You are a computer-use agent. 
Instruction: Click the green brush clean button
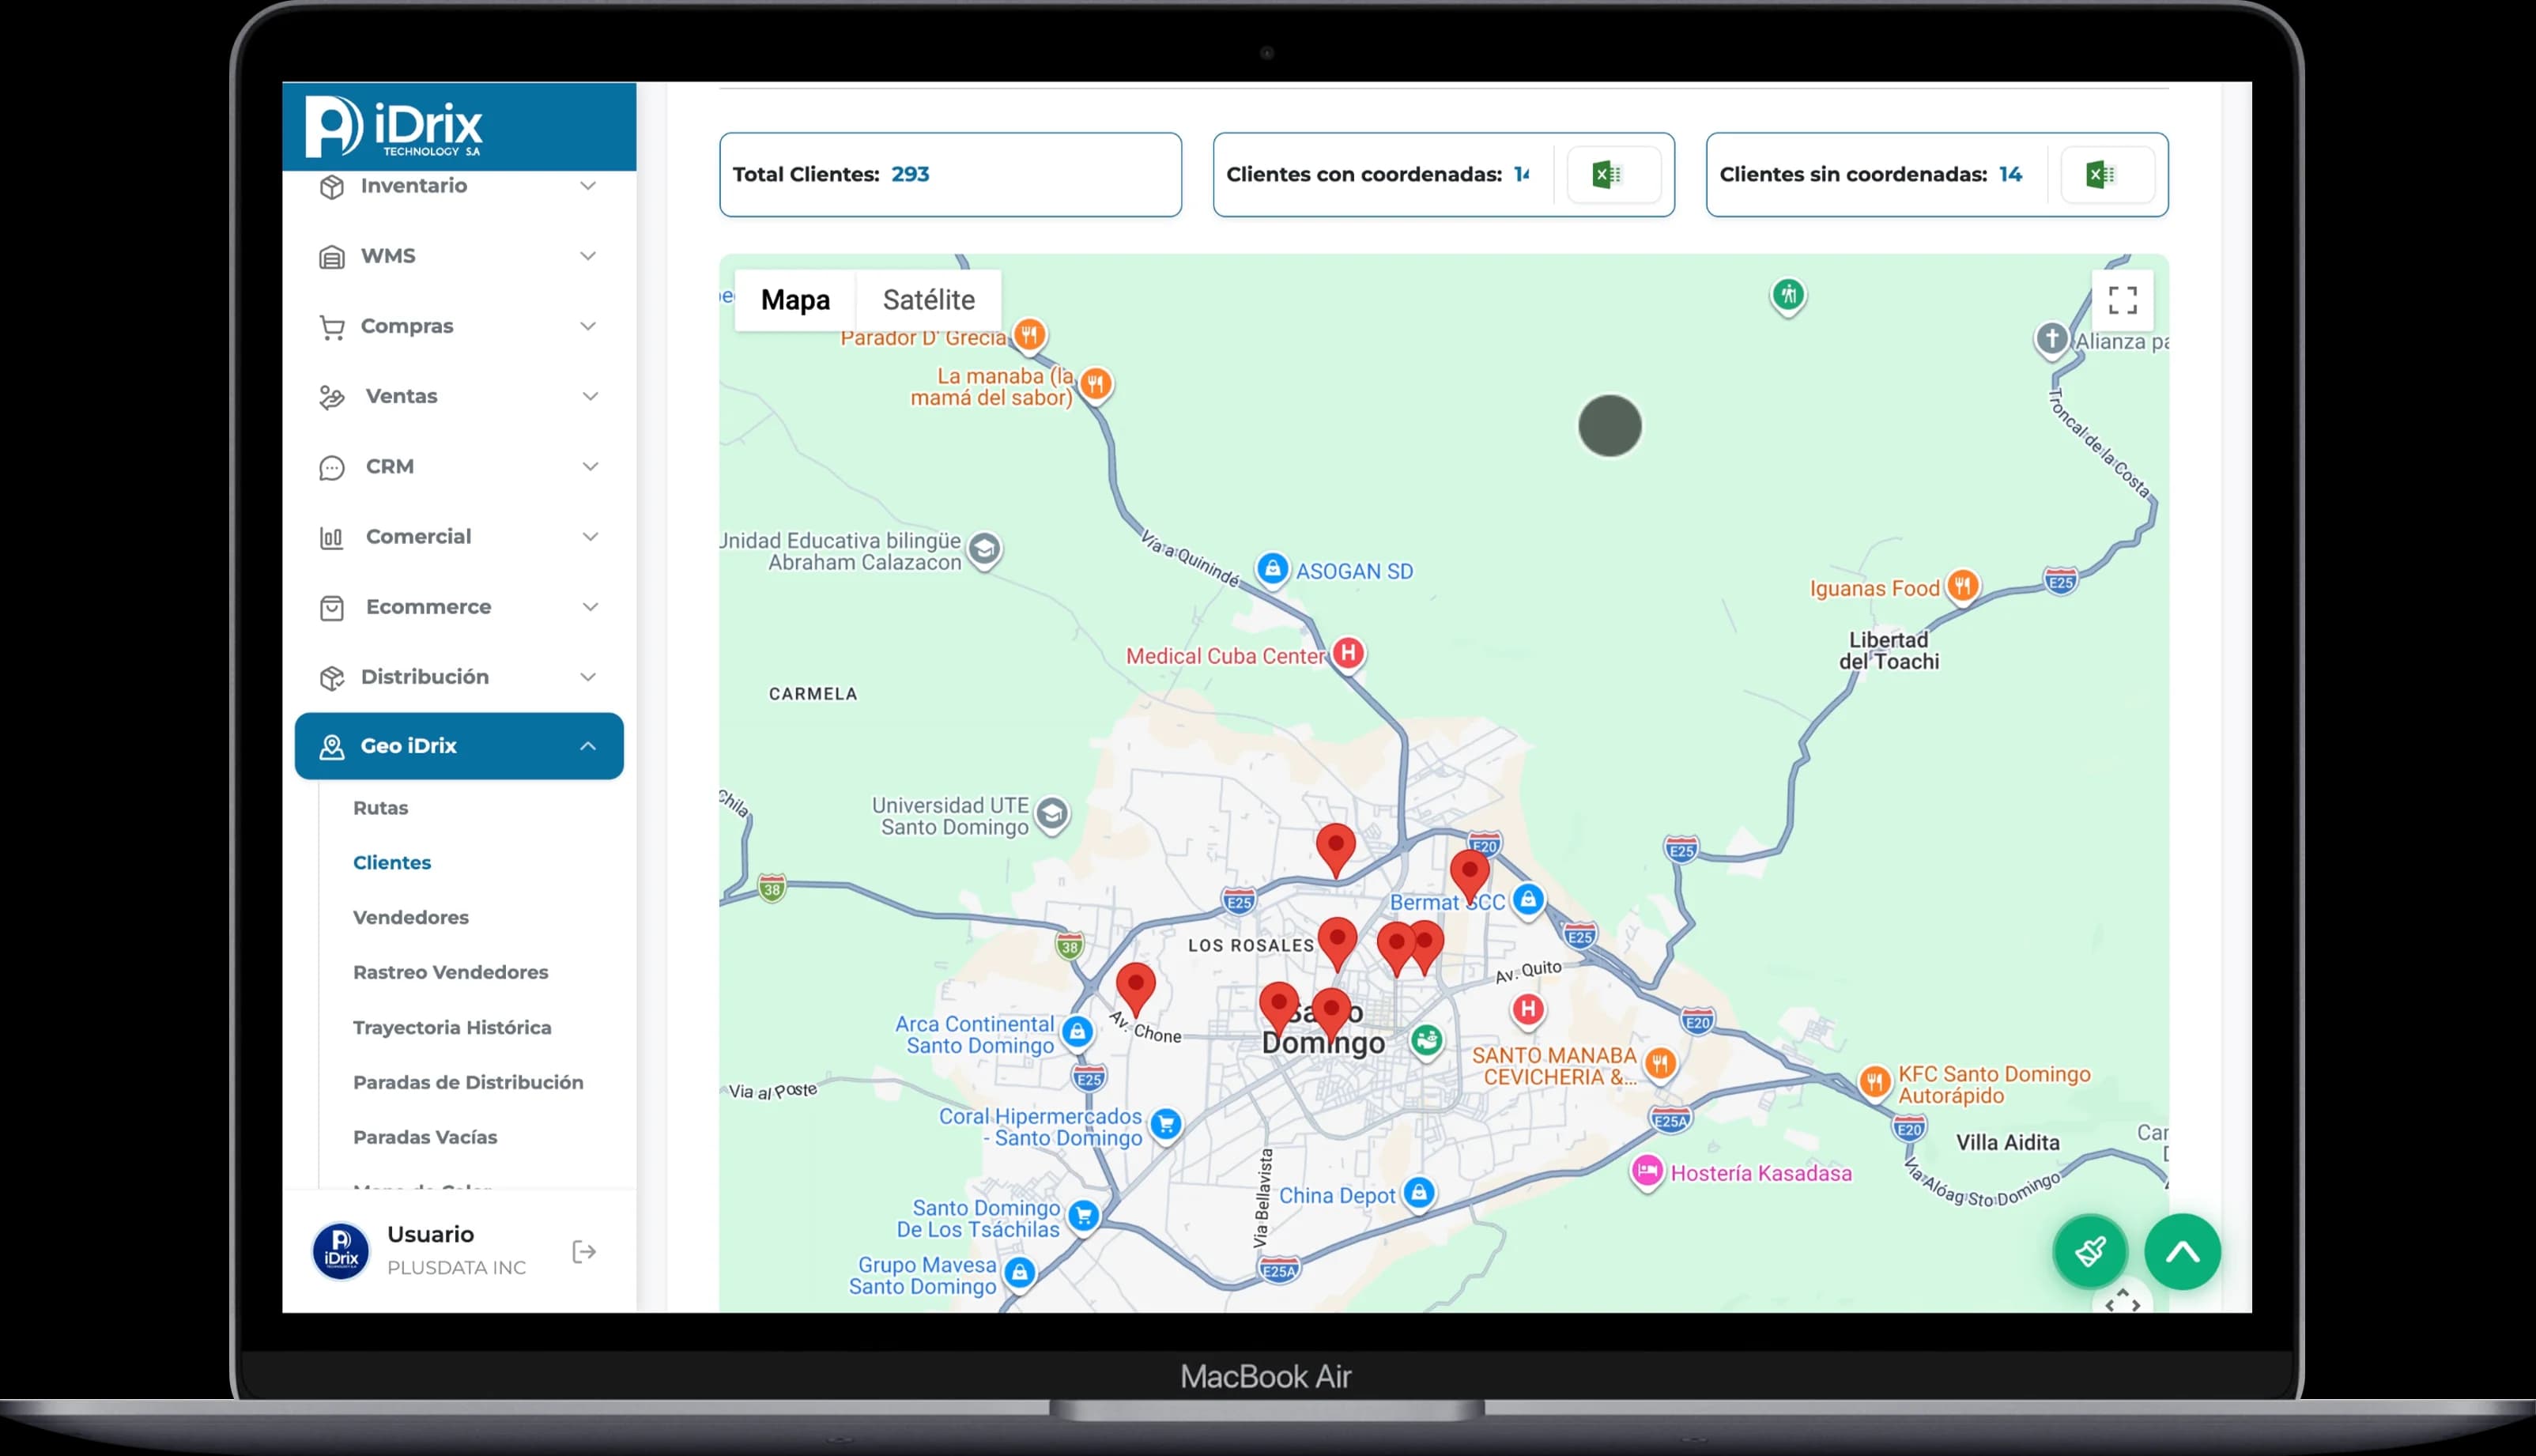tap(2089, 1251)
